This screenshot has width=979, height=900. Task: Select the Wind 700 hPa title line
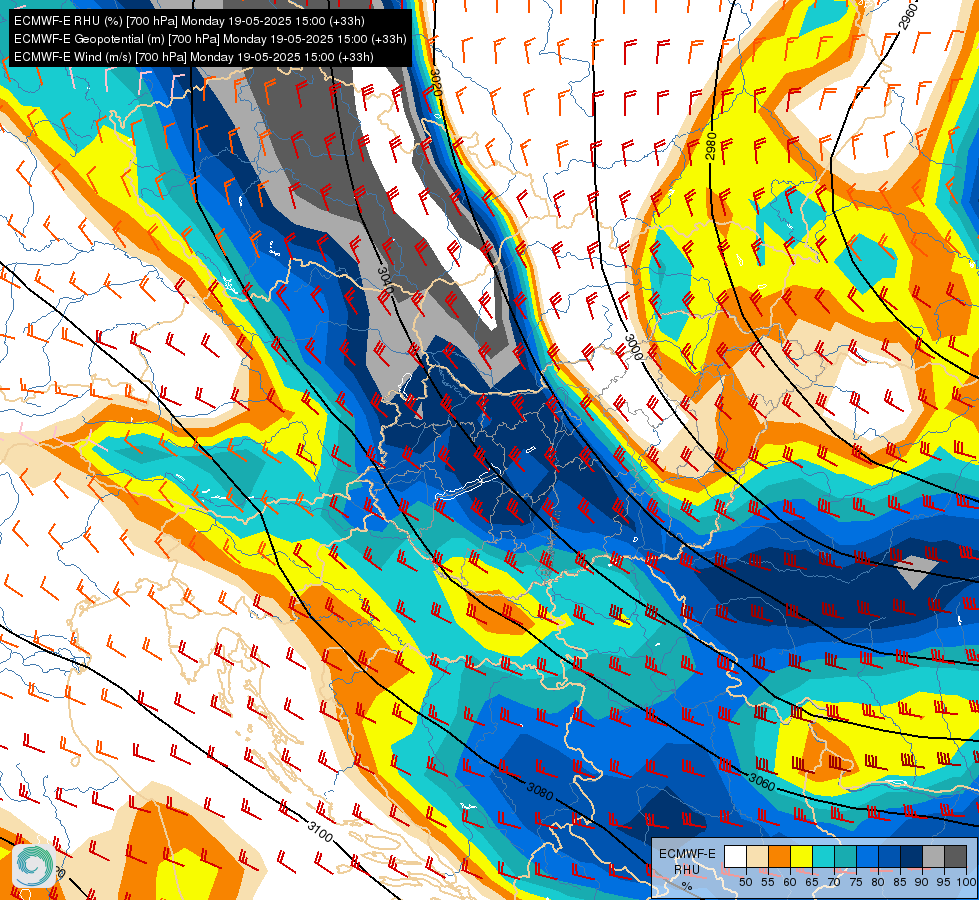pos(194,57)
